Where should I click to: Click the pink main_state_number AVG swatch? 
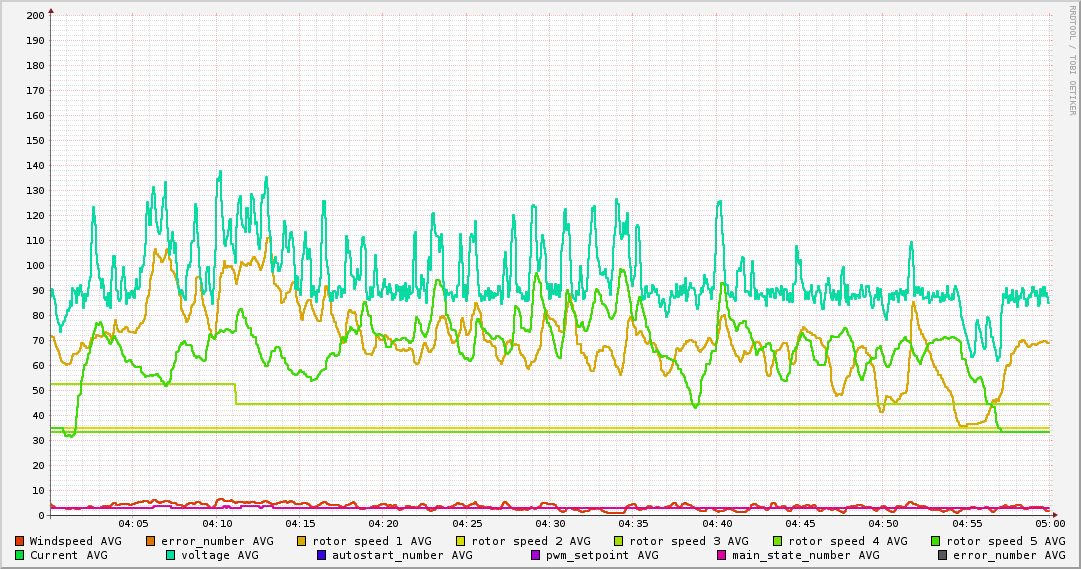point(722,555)
